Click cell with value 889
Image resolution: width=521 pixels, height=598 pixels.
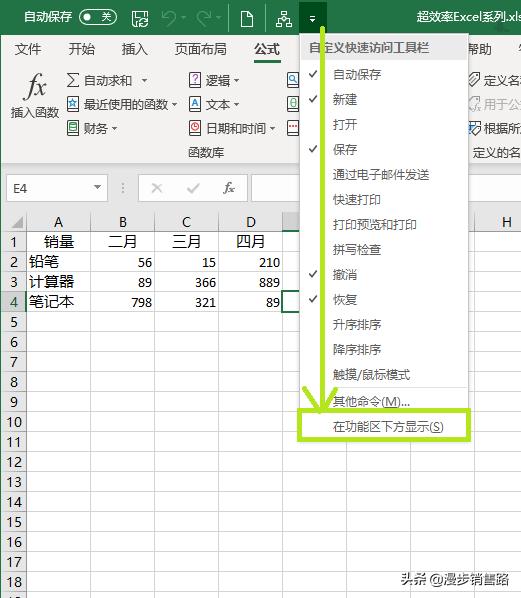[250, 282]
